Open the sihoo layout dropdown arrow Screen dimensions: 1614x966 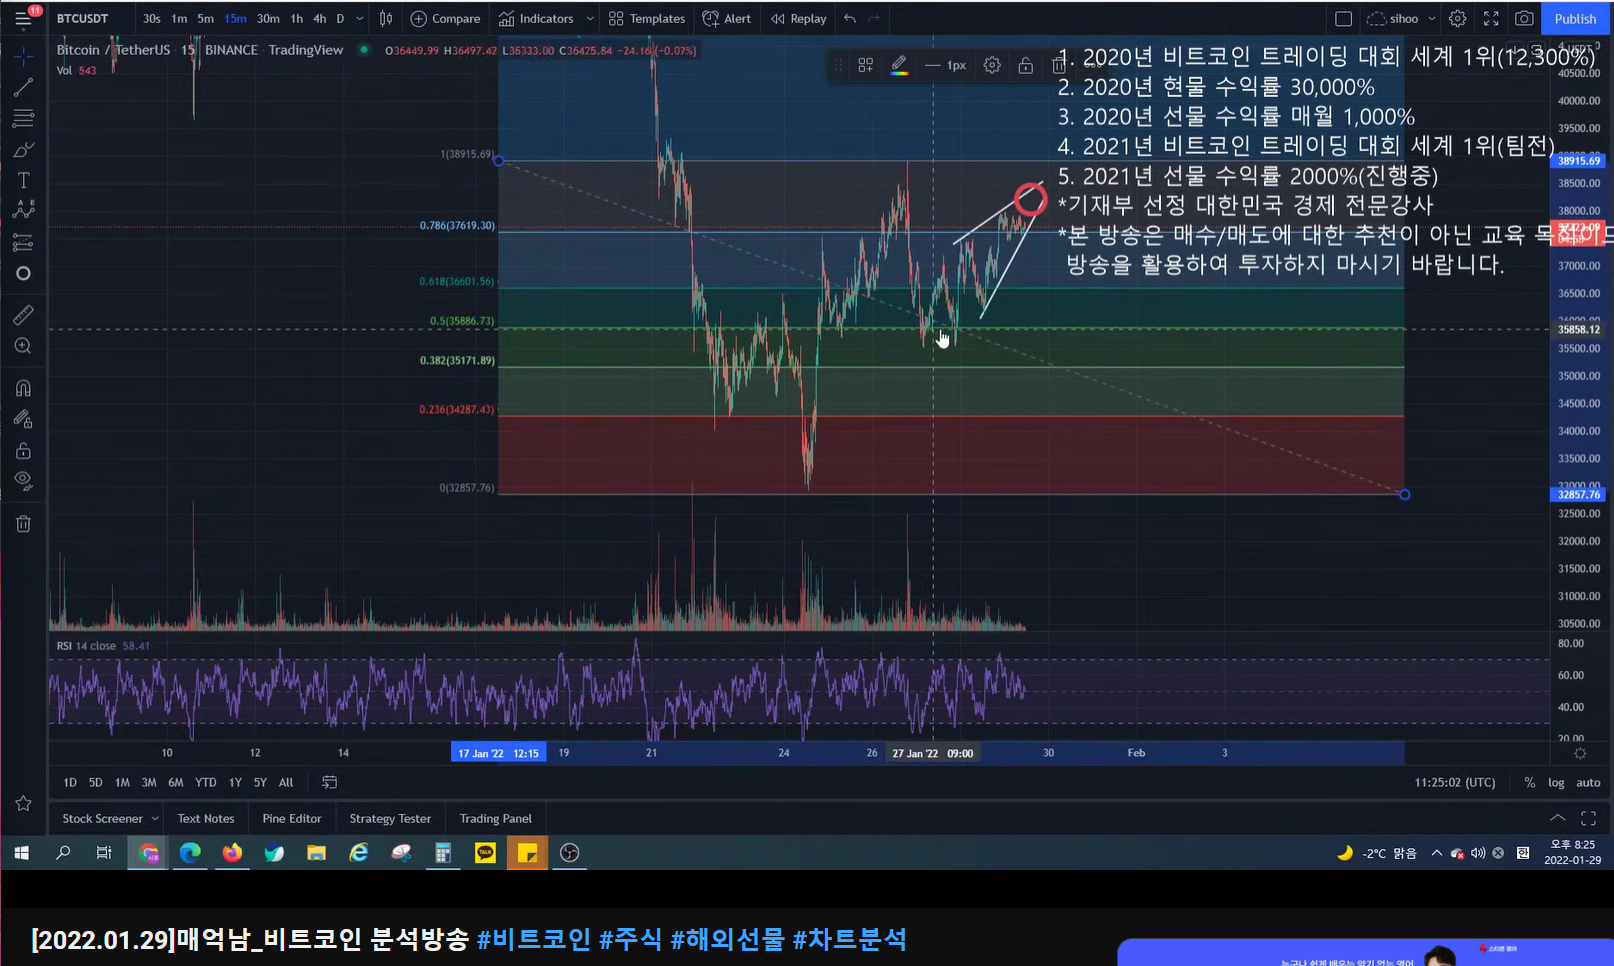pyautogui.click(x=1431, y=18)
